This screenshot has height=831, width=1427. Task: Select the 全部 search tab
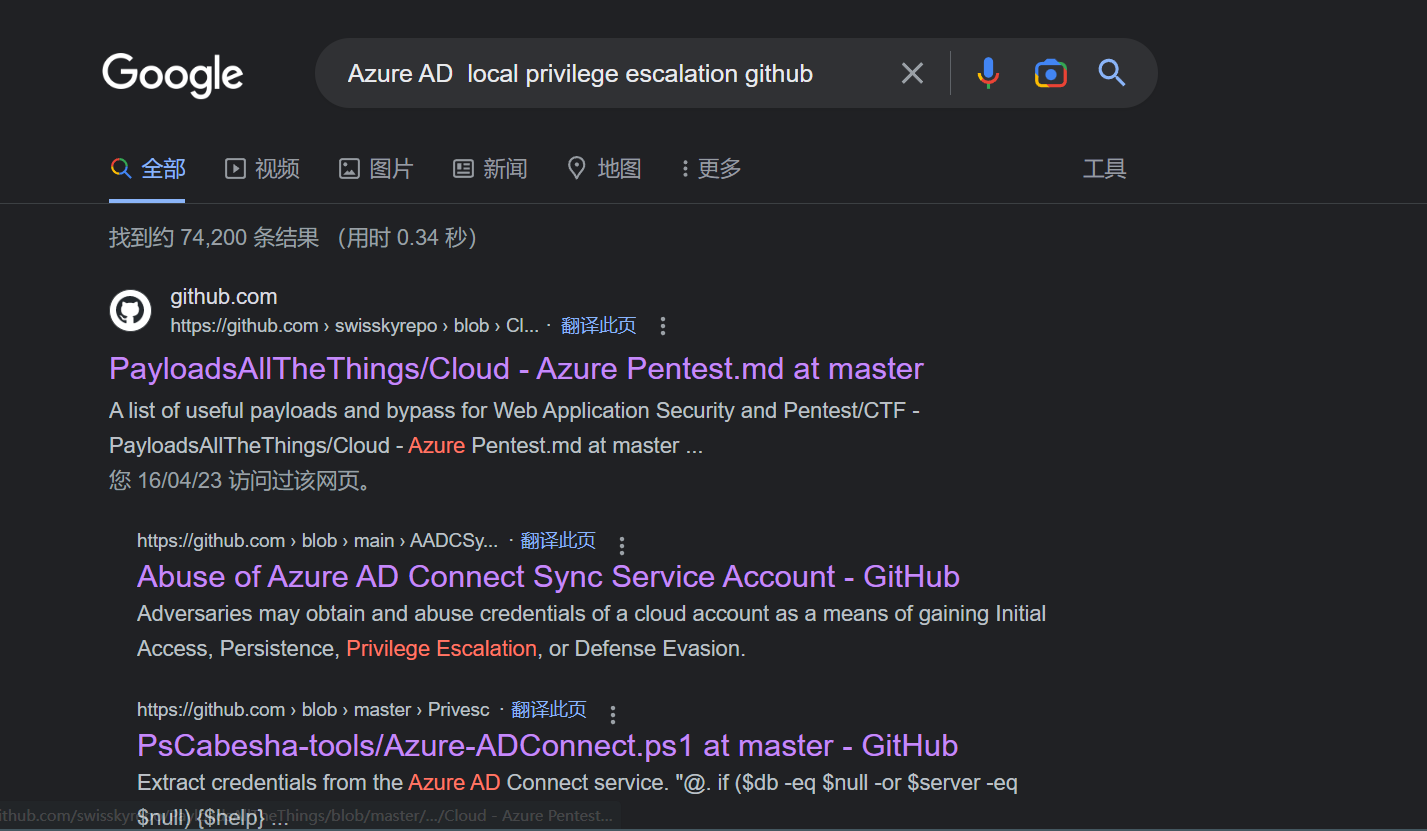(148, 169)
